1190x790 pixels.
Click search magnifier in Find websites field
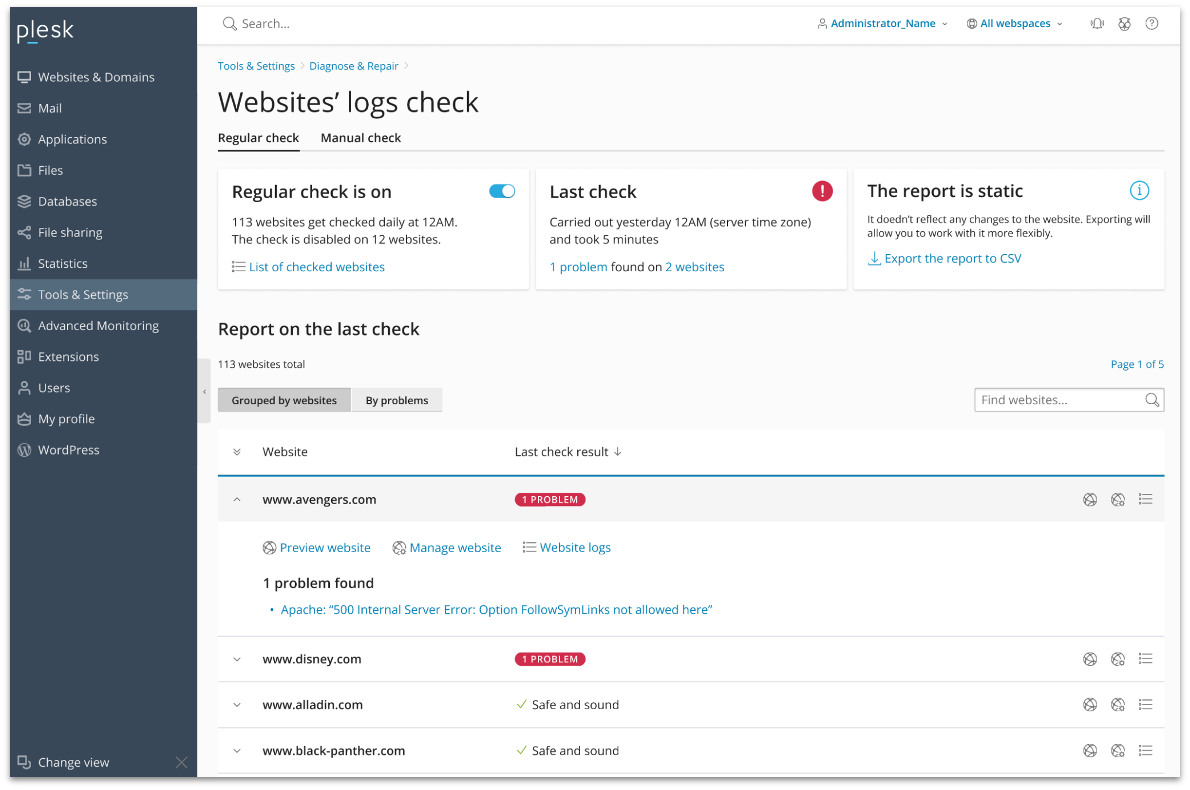pyautogui.click(x=1152, y=400)
